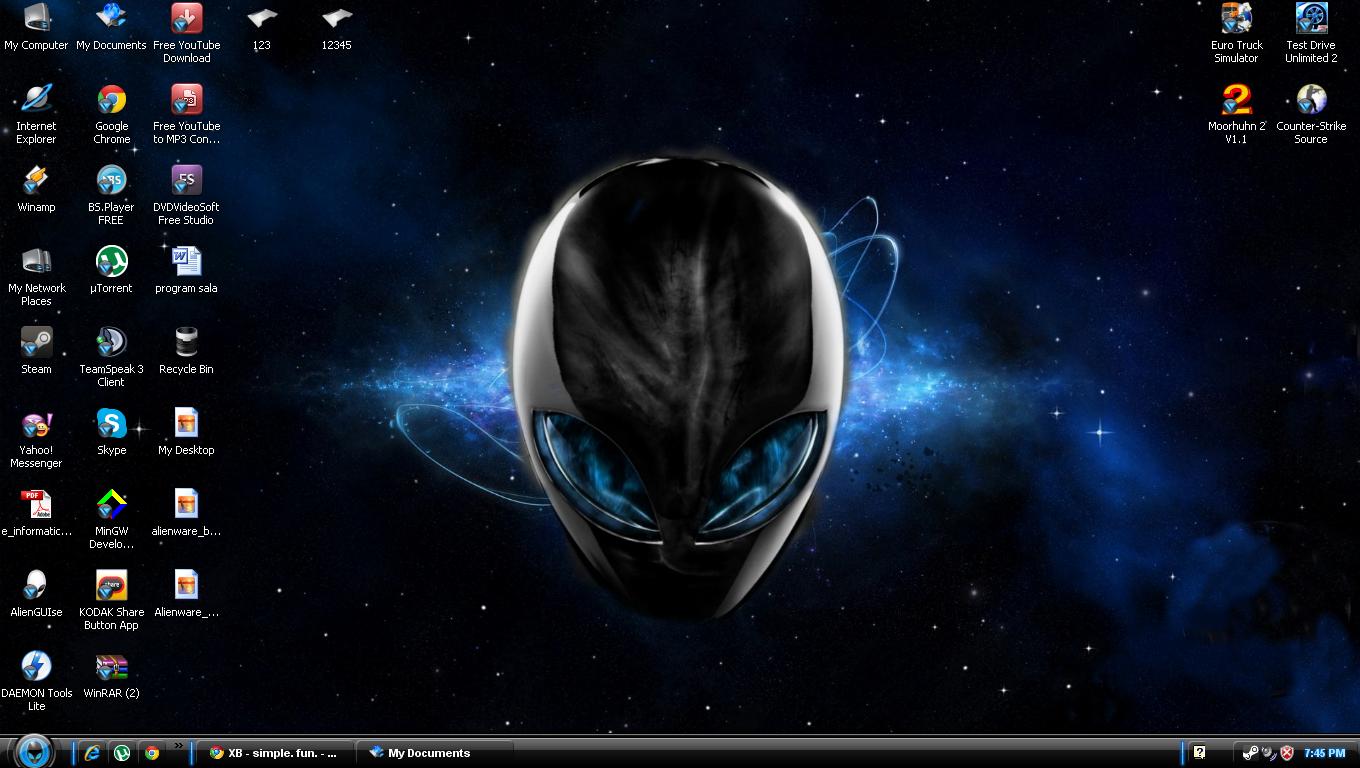Open DVDVideoSoft Free Studio shortcut
Image resolution: width=1360 pixels, height=768 pixels.
pos(186,195)
